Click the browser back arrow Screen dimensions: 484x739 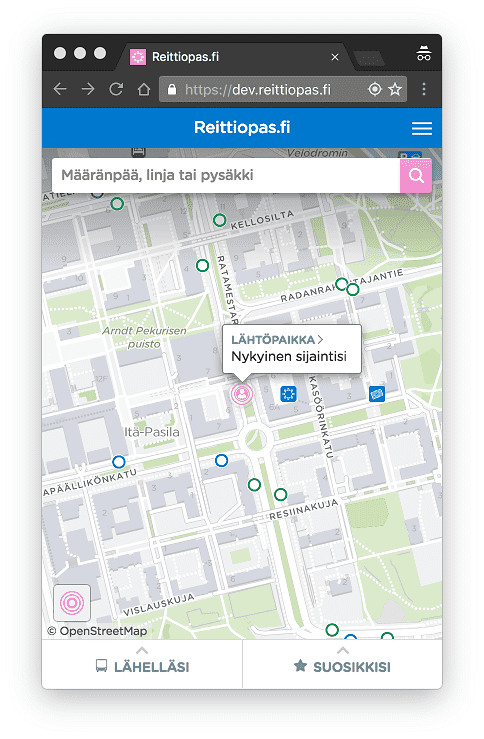point(60,89)
